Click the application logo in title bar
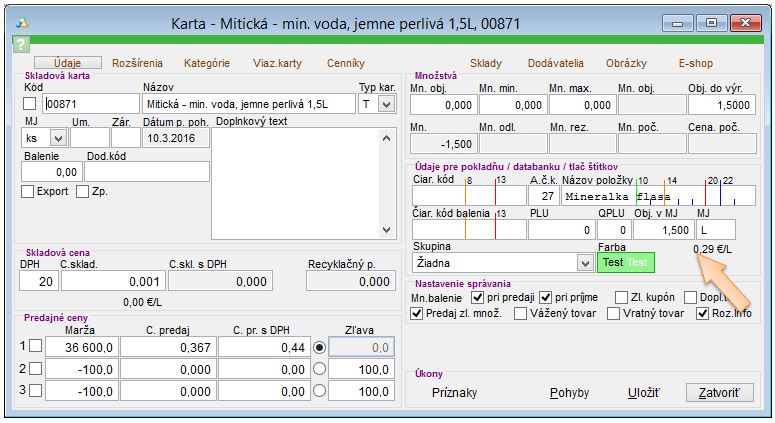775x423 pixels. [22, 23]
